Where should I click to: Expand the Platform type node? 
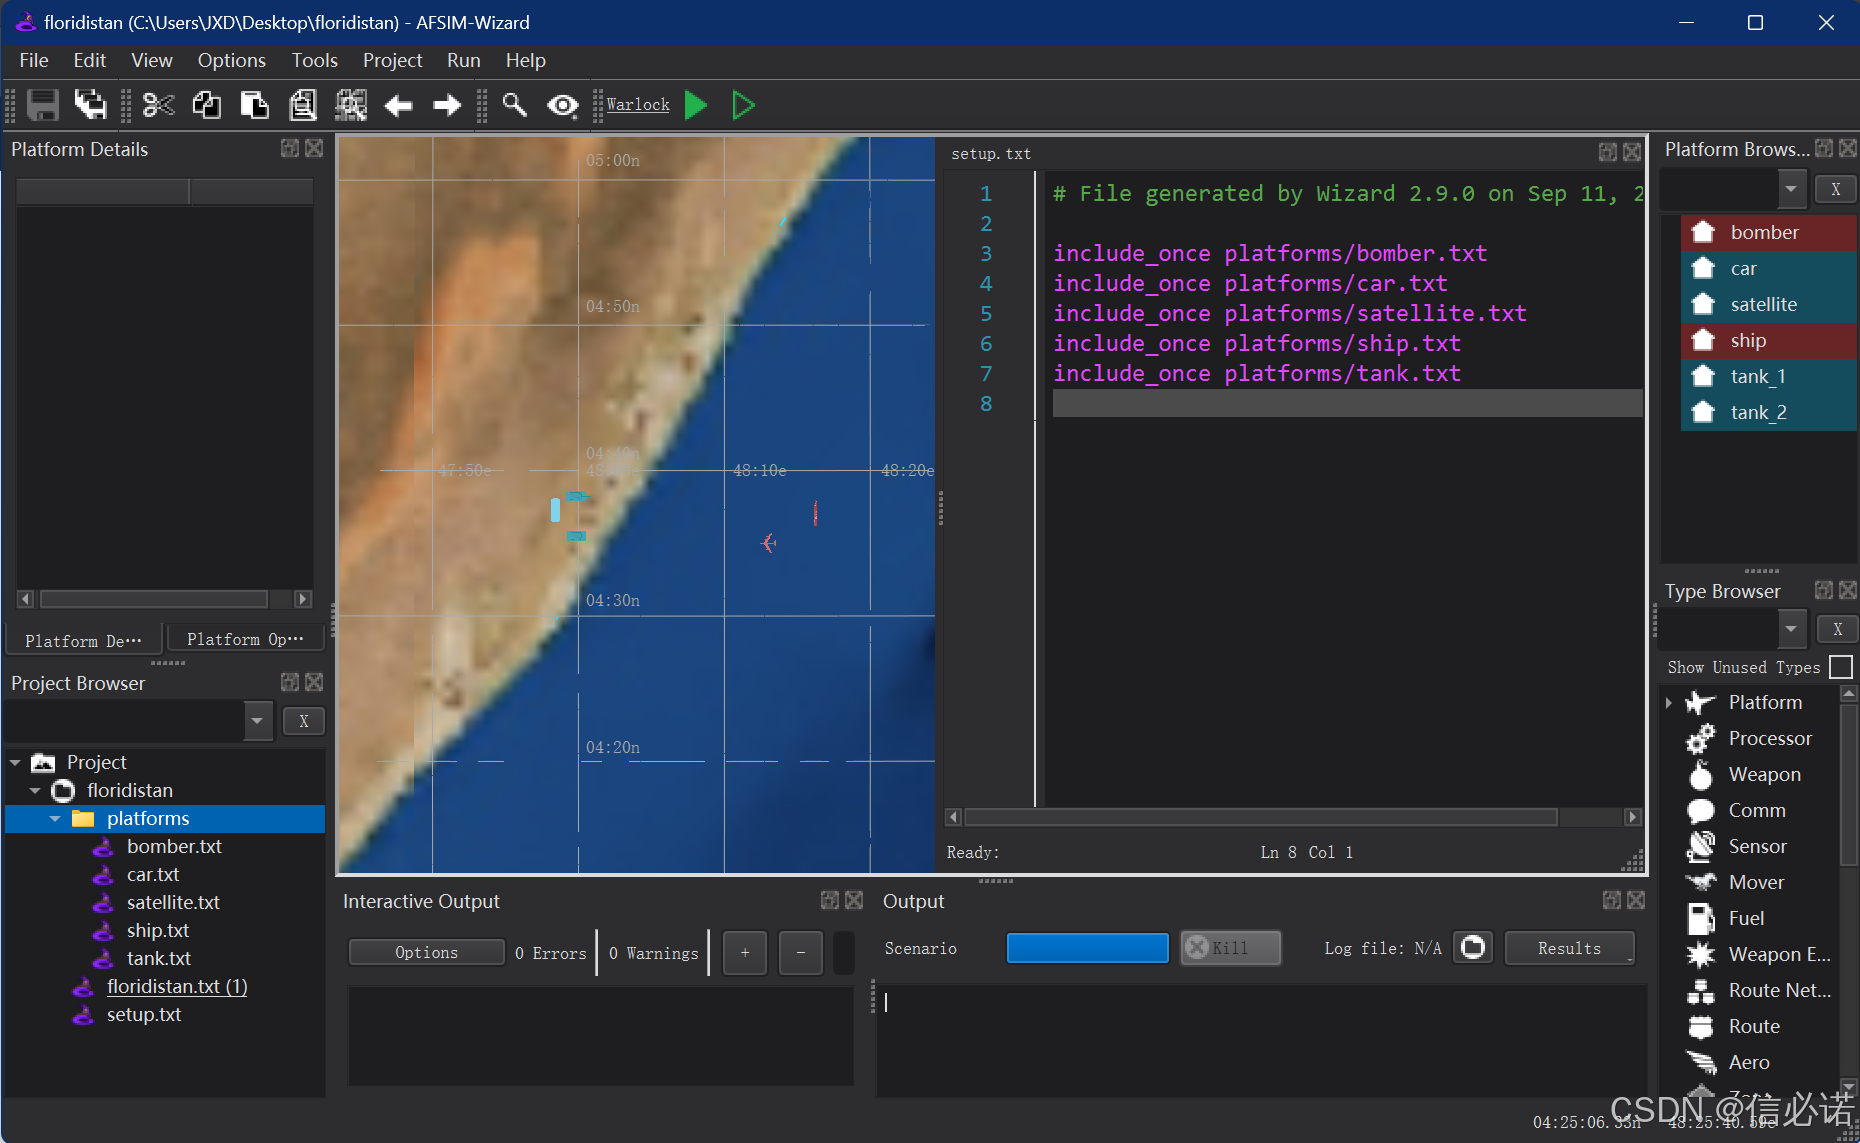coord(1669,703)
